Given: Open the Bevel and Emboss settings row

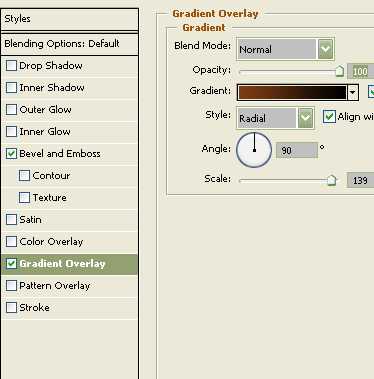Looking at the screenshot, I should coord(70,154).
